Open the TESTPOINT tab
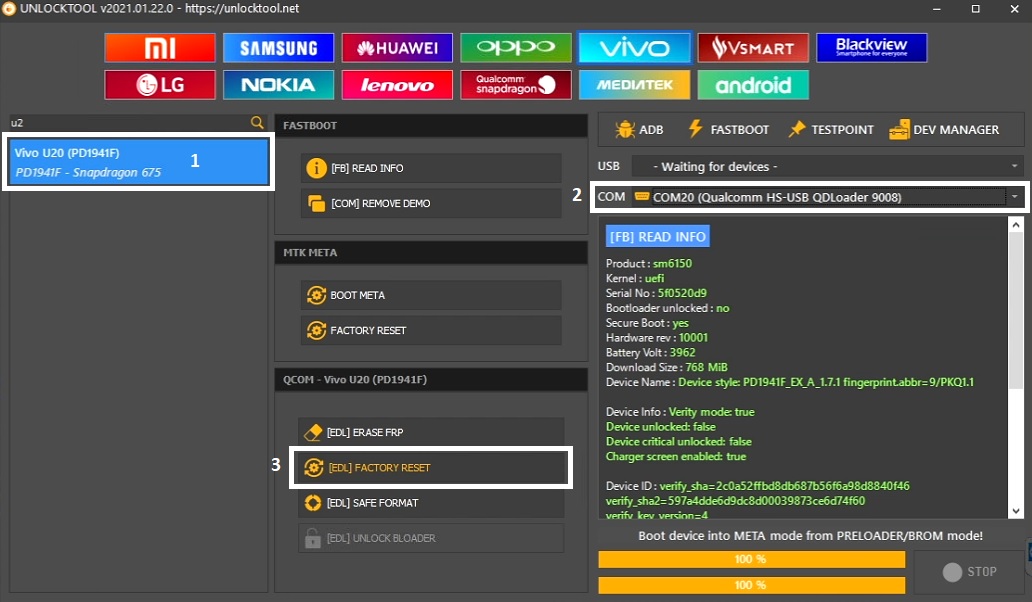The width and height of the screenshot is (1032, 602). [x=831, y=130]
